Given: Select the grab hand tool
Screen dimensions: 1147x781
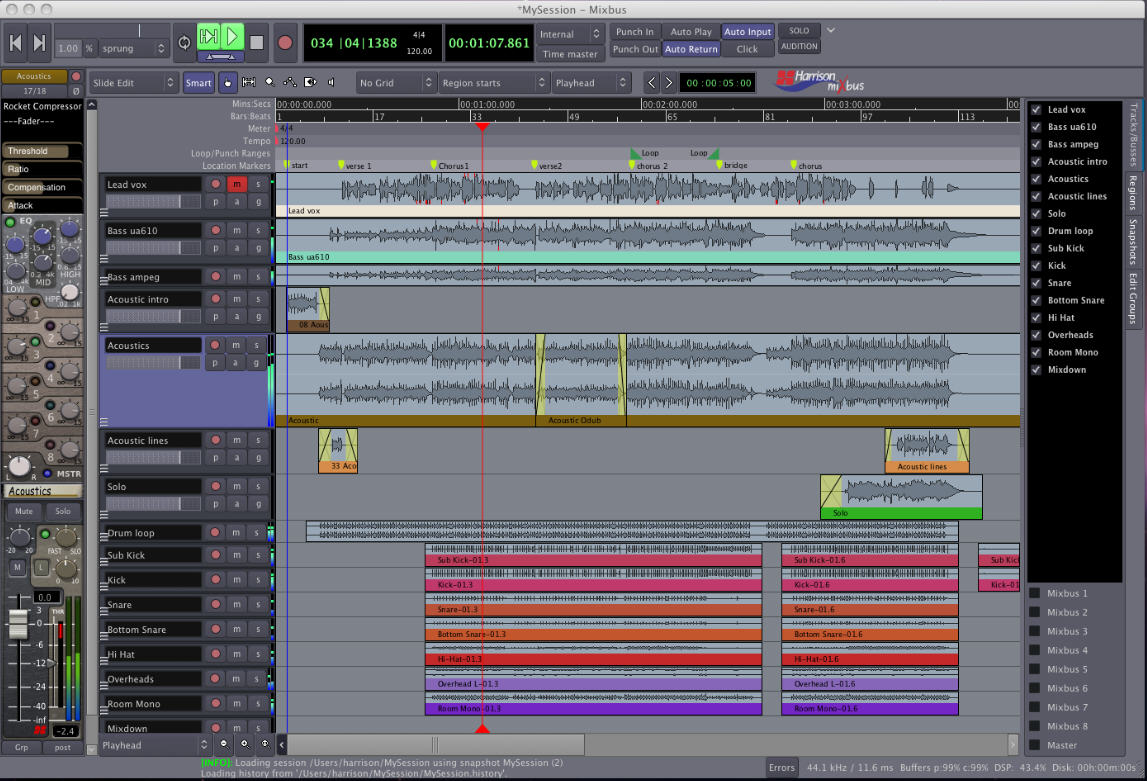Looking at the screenshot, I should pyautogui.click(x=227, y=82).
